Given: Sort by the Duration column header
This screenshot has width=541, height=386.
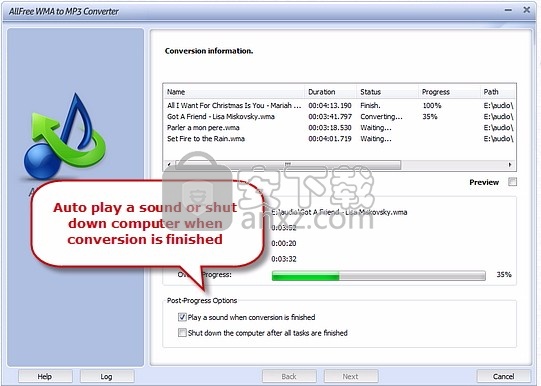Looking at the screenshot, I should point(331,92).
